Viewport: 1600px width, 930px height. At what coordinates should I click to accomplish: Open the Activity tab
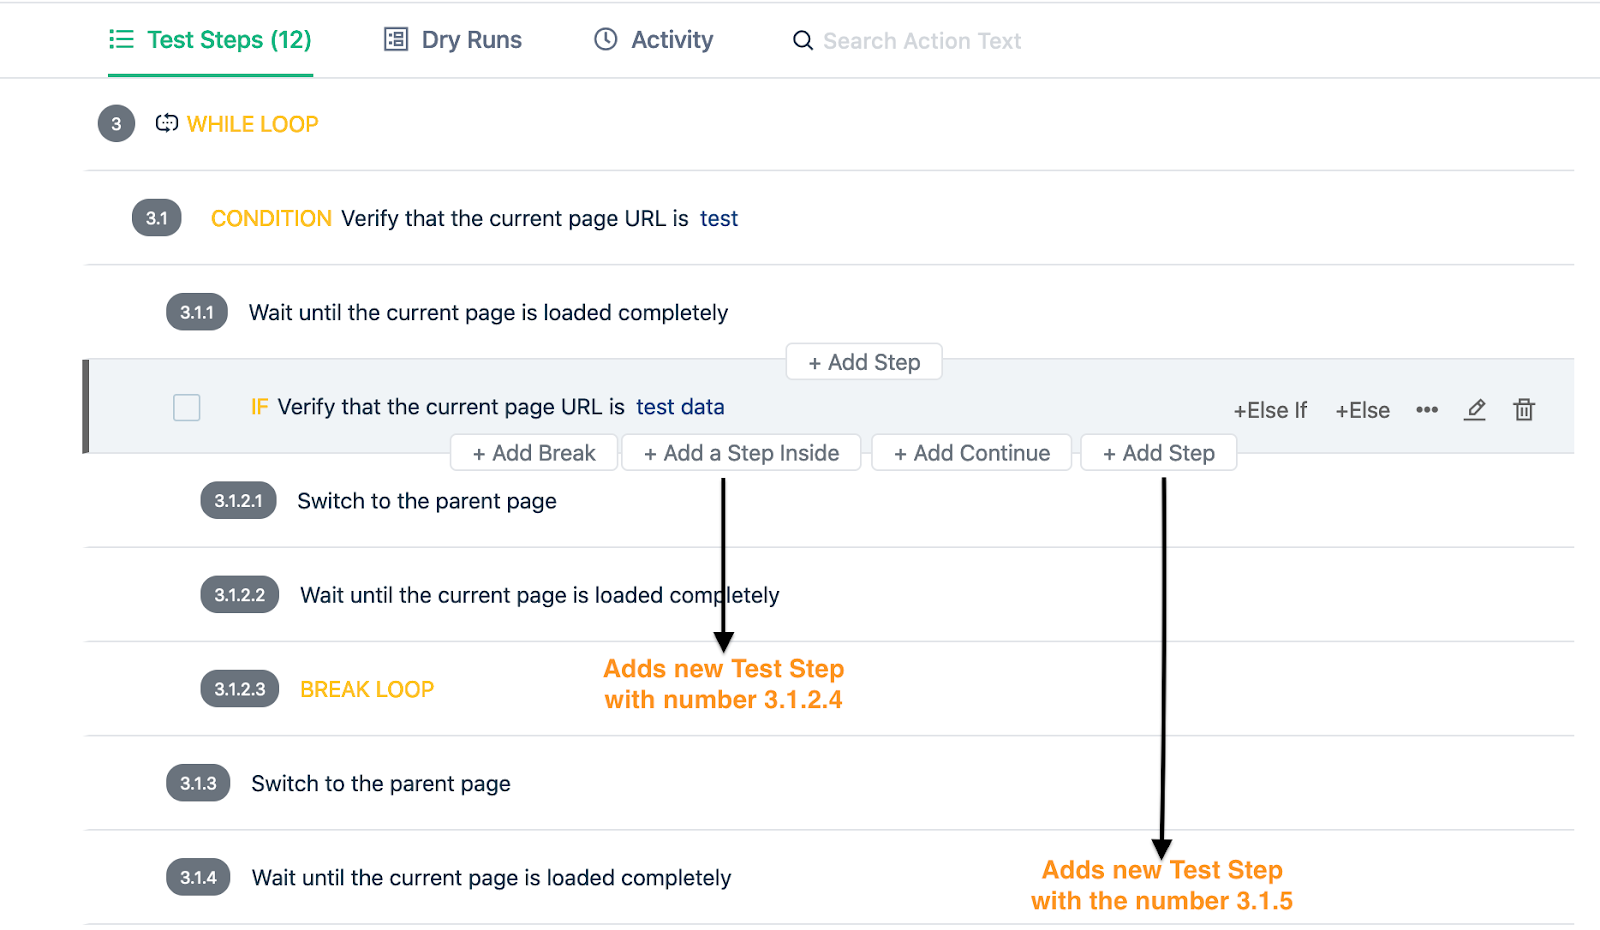(654, 40)
